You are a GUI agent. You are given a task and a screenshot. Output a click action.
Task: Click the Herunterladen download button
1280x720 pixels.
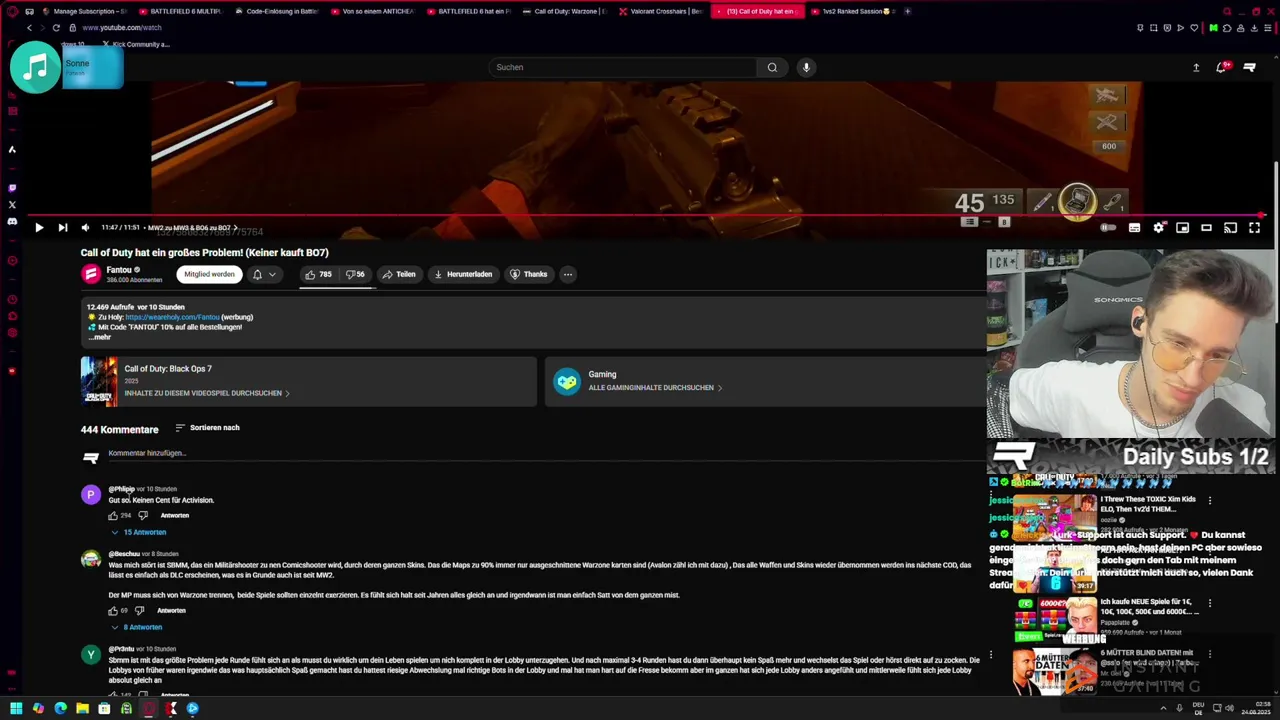pos(462,274)
